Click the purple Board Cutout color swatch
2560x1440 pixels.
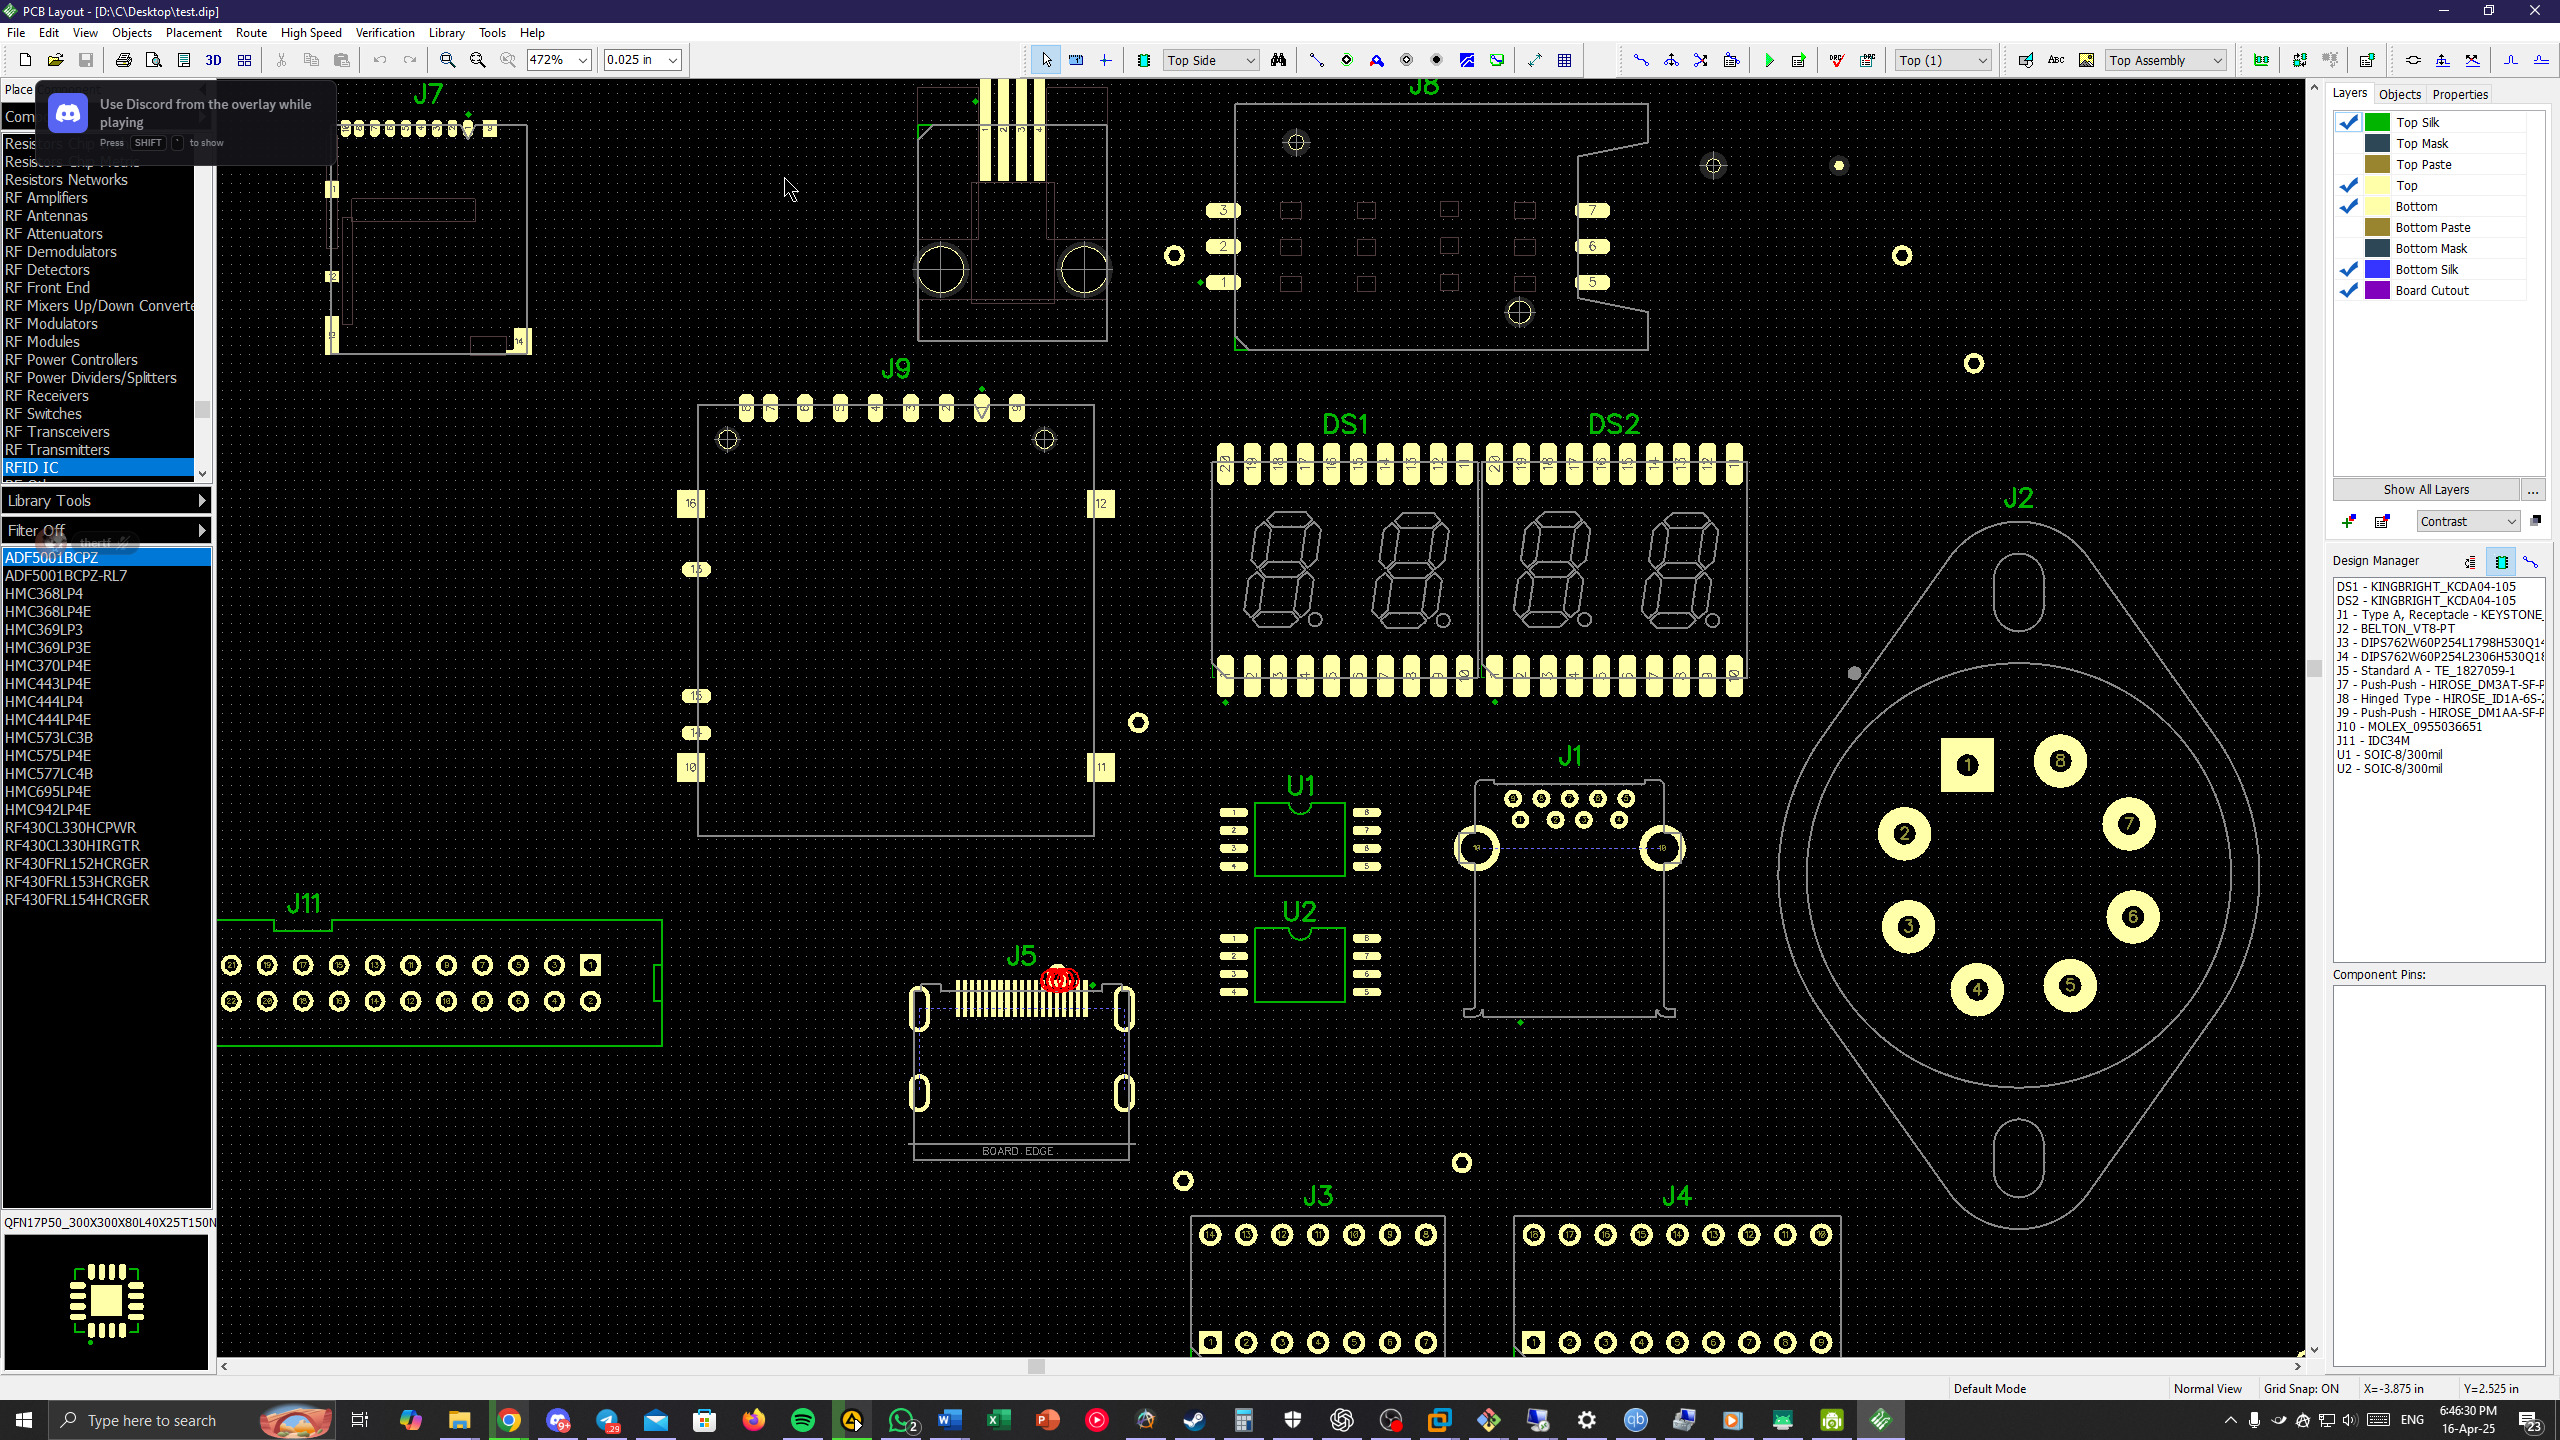click(2377, 290)
